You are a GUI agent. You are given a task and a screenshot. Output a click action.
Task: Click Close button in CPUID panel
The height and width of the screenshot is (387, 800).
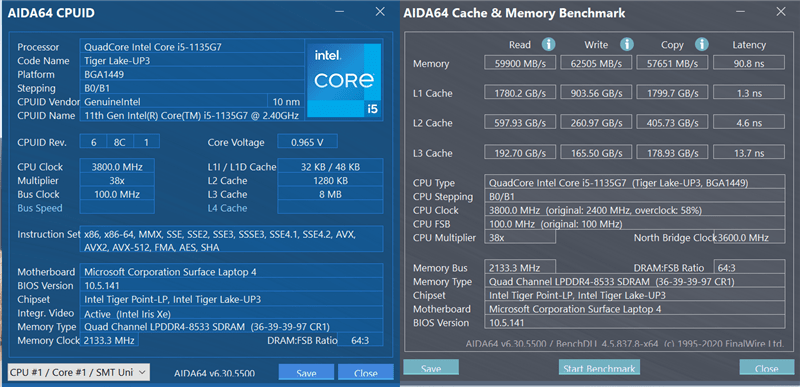365,372
